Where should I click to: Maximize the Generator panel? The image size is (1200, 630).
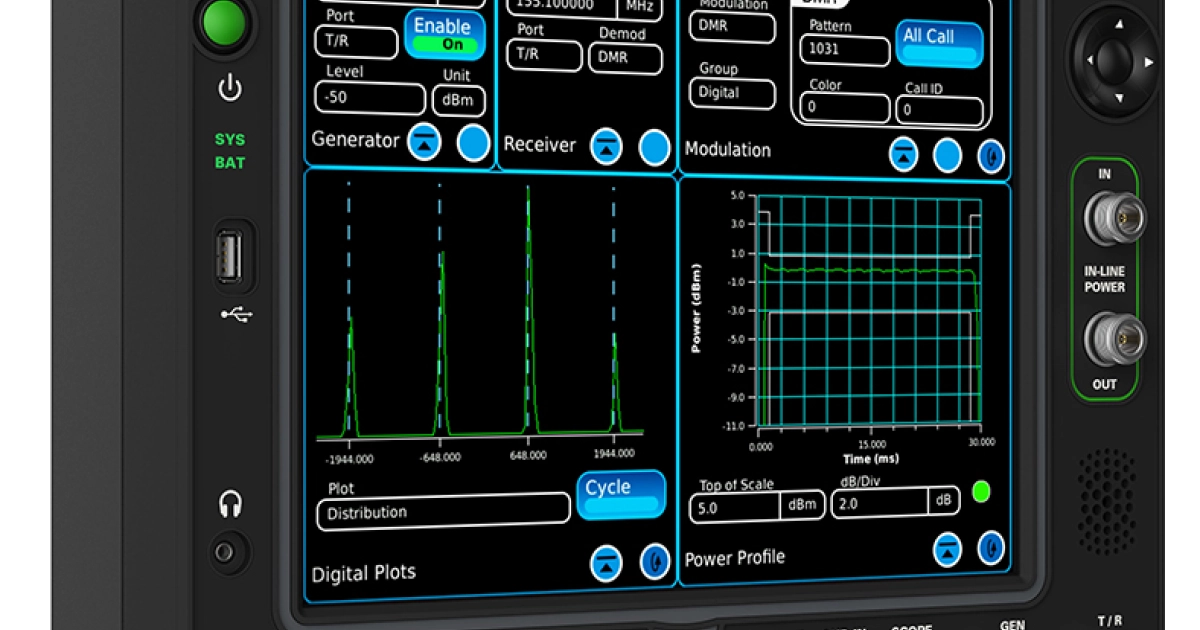click(x=425, y=142)
